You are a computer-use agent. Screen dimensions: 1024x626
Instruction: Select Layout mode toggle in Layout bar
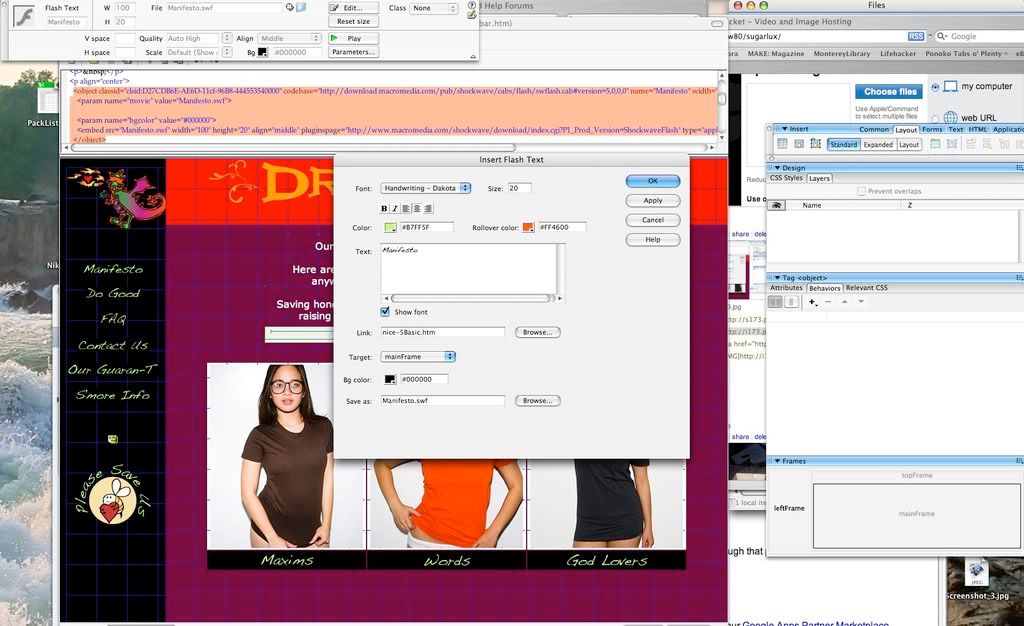coord(908,144)
